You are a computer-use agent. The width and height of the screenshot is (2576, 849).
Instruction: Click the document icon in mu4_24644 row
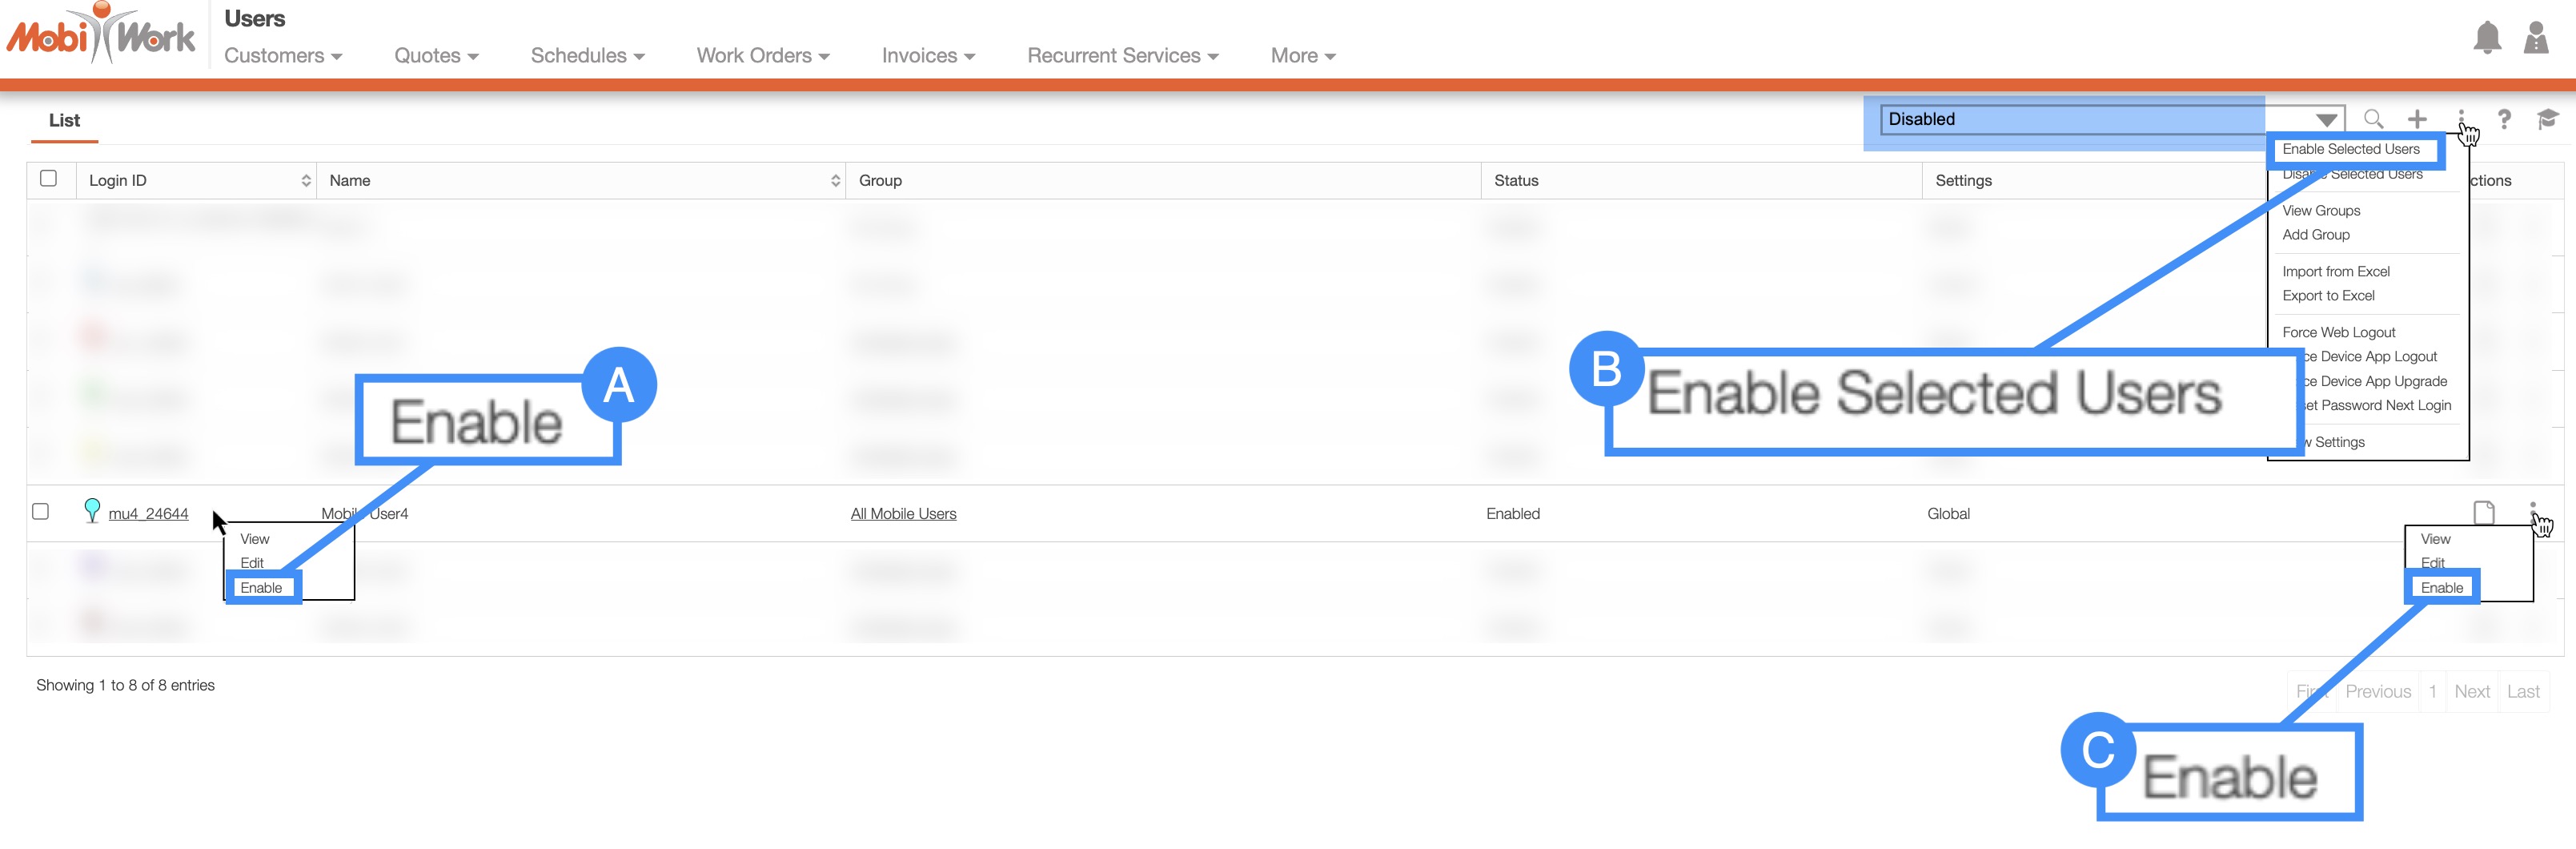click(2483, 512)
